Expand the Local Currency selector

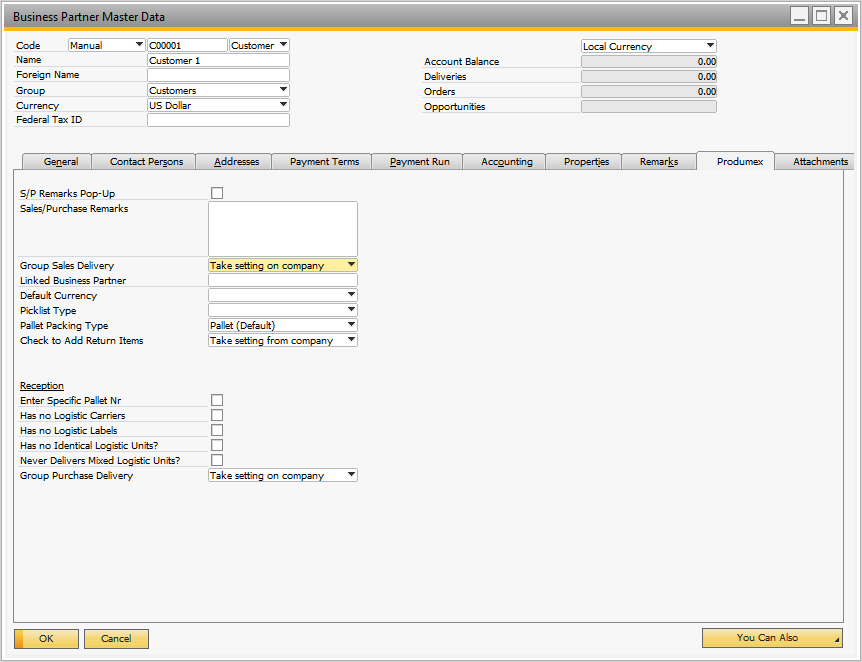(712, 45)
